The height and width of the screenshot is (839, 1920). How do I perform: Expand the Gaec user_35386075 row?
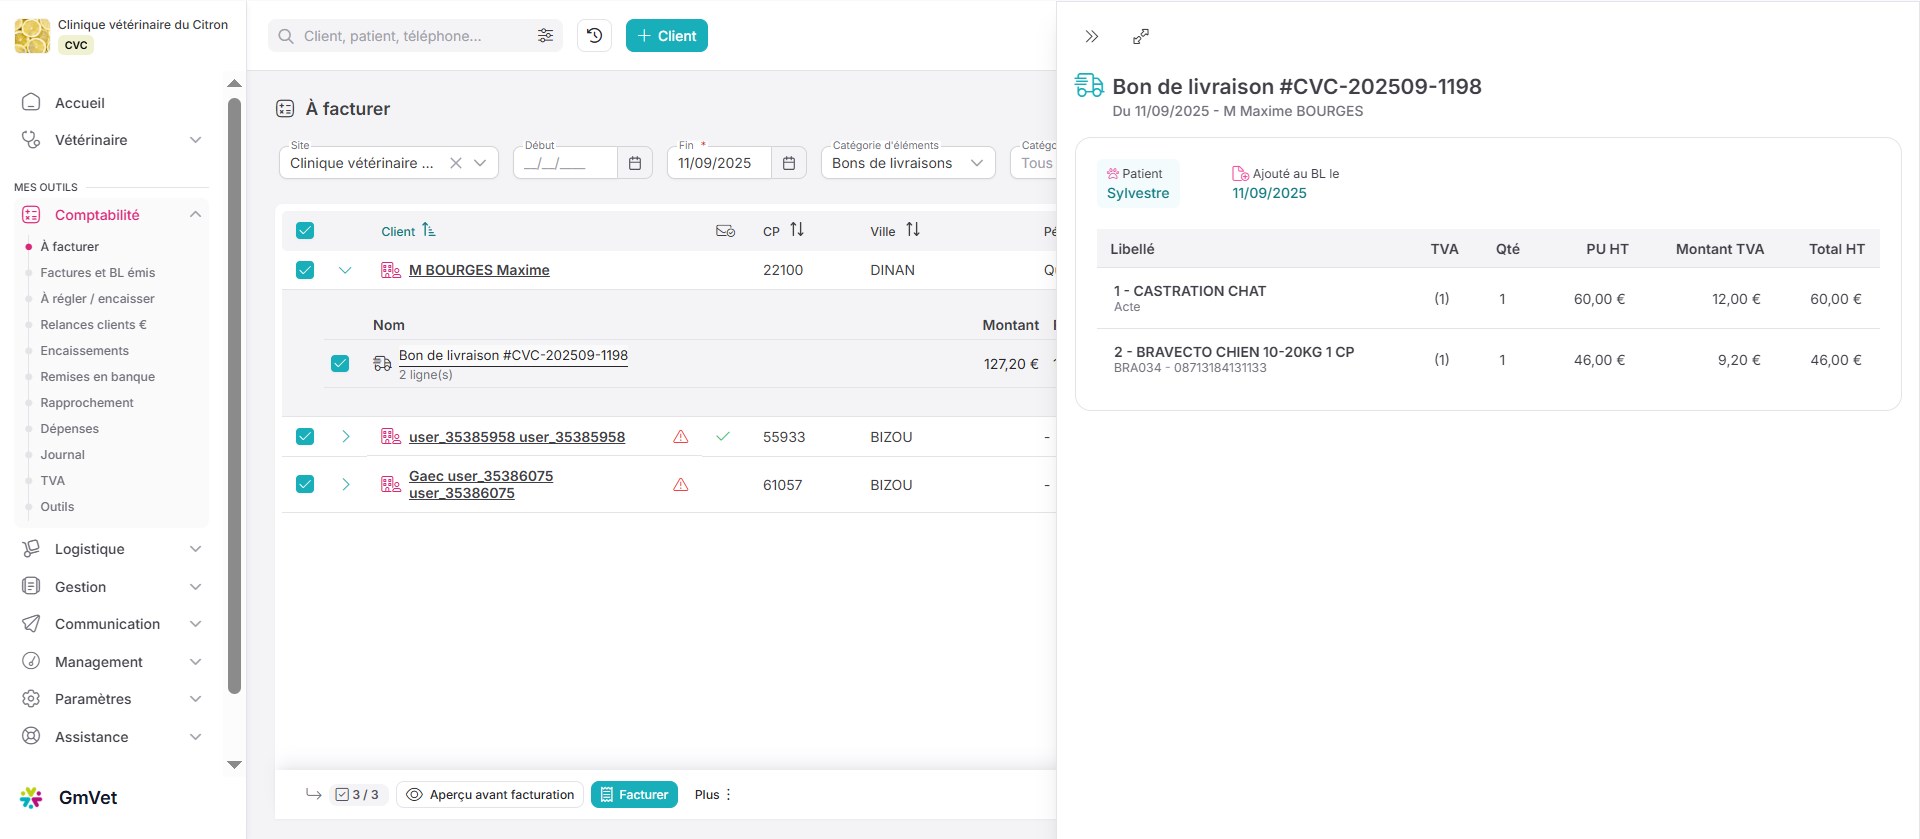tap(345, 485)
